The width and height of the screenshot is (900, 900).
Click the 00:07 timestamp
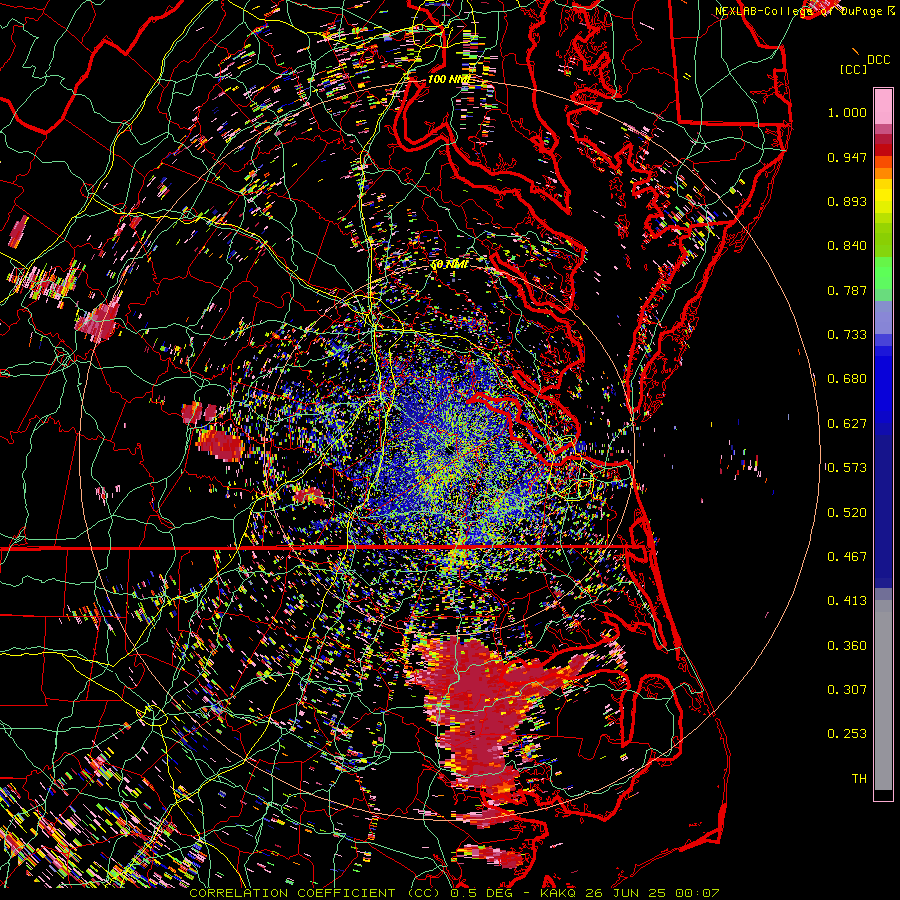(x=695, y=893)
